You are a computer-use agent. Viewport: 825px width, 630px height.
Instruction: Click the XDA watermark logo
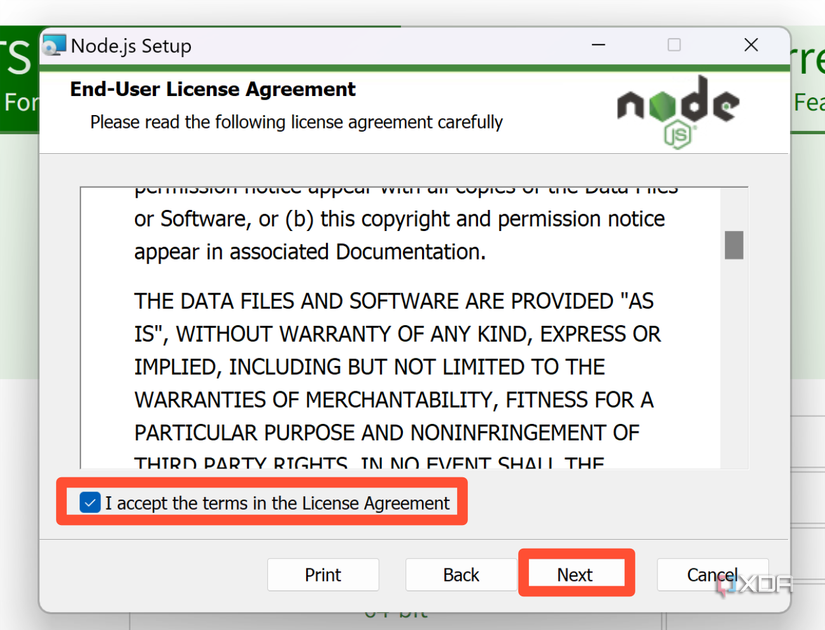coord(757,584)
